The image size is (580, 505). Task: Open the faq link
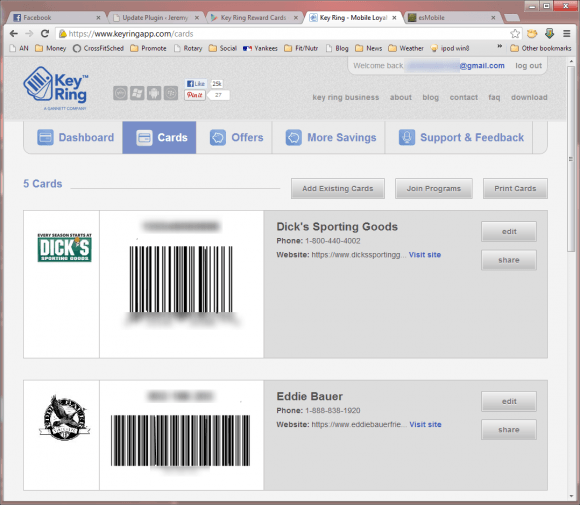(494, 97)
